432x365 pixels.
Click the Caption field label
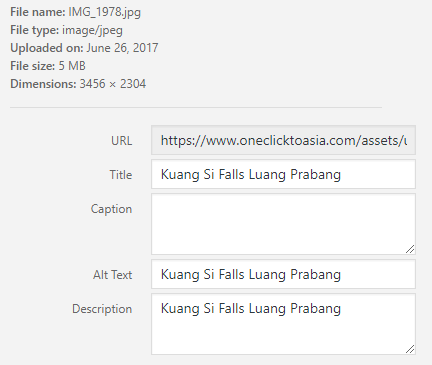click(111, 209)
